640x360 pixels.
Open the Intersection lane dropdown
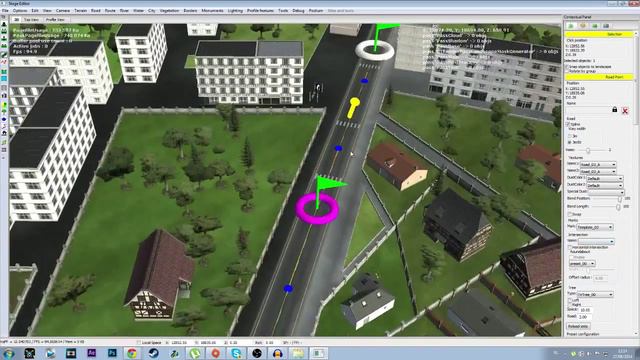(x=596, y=242)
